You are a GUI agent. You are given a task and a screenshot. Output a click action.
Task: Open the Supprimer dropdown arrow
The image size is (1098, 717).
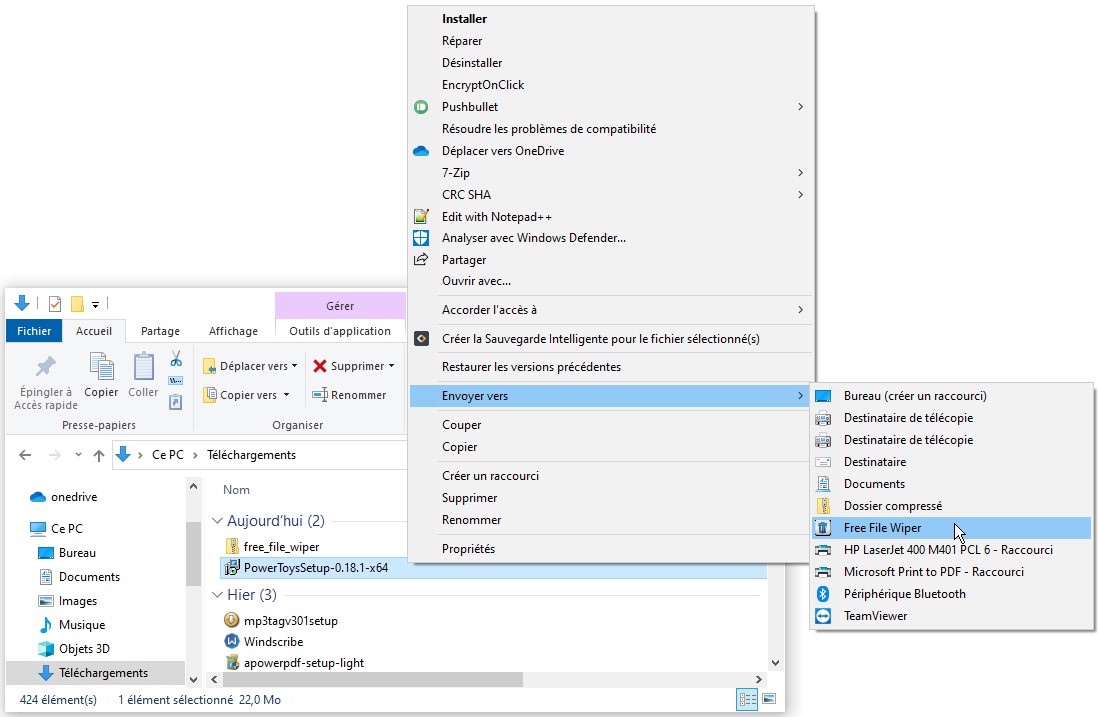(x=391, y=366)
